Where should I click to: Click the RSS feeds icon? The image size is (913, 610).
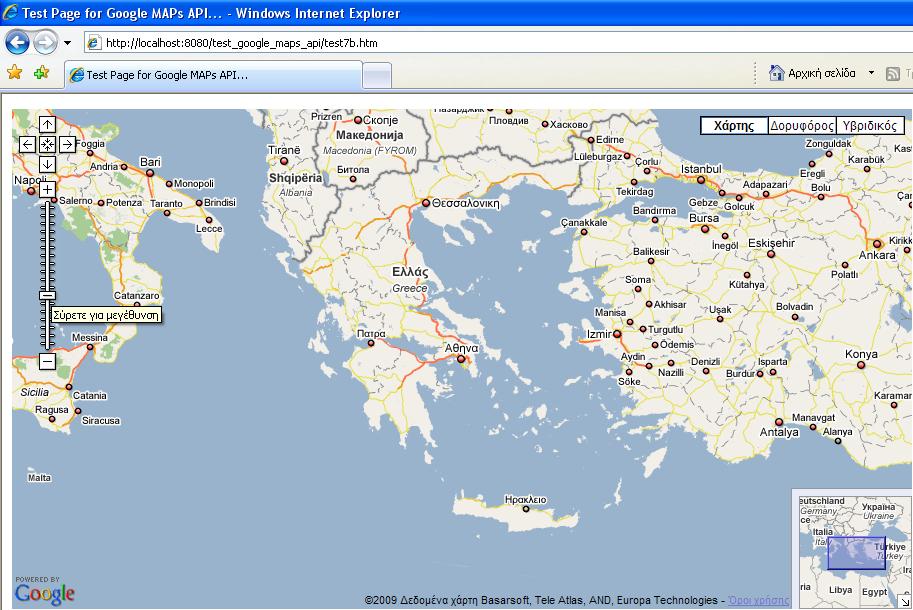click(893, 74)
